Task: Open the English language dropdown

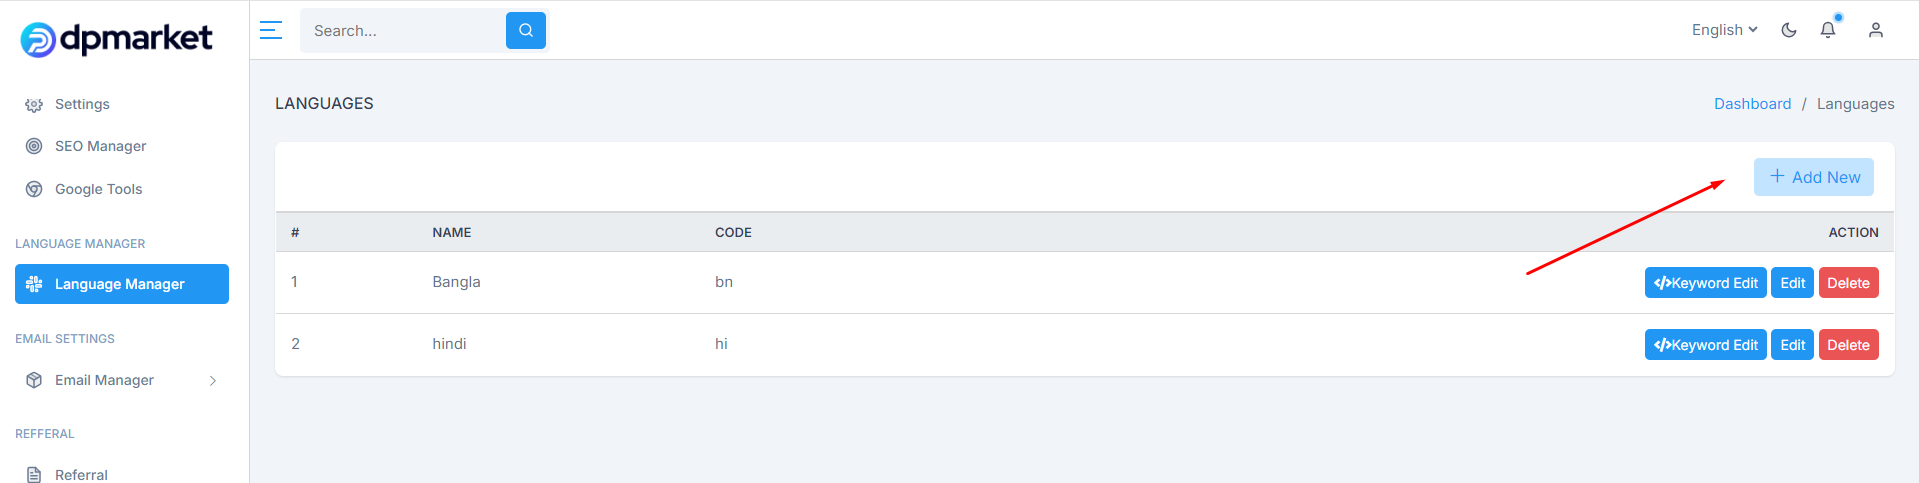Action: pos(1724,30)
